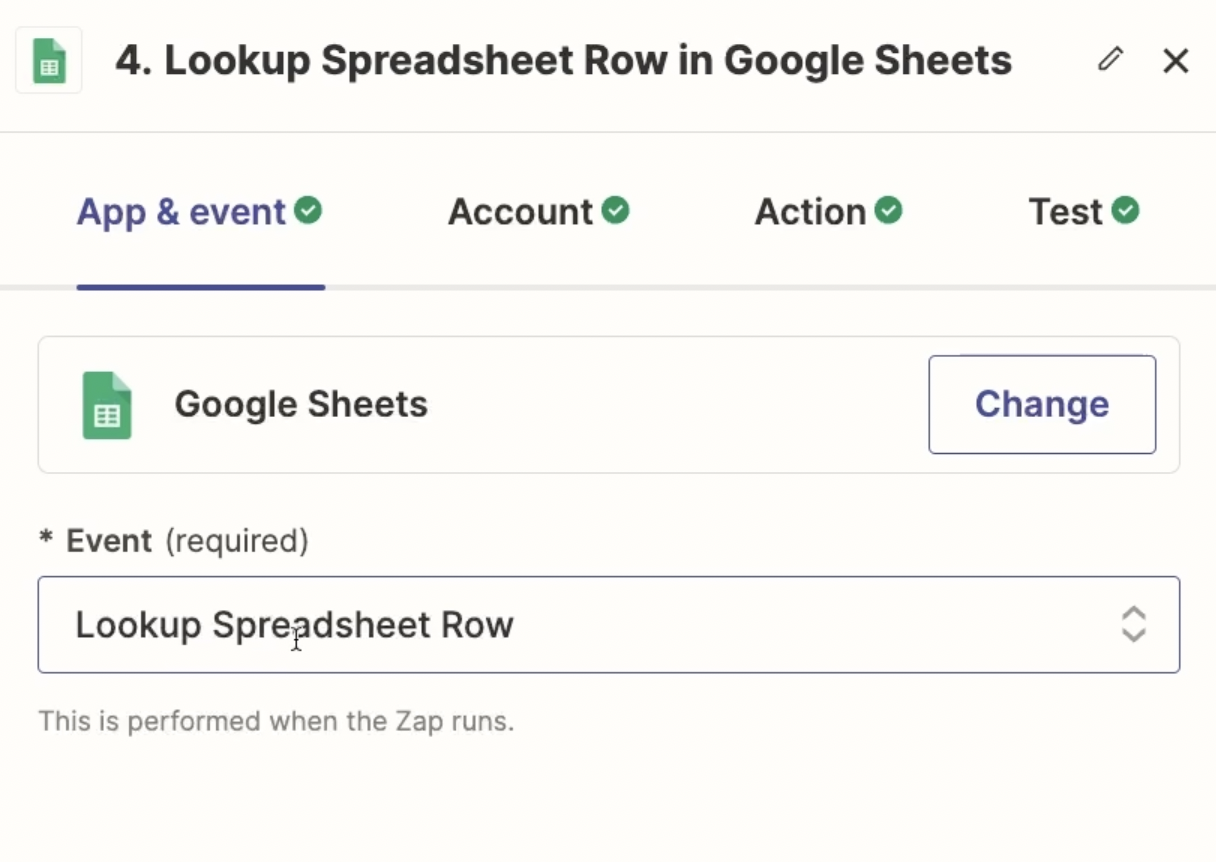
Task: Open the Event dropdown showing Lookup Spreadsheet Row
Action: [x=609, y=624]
